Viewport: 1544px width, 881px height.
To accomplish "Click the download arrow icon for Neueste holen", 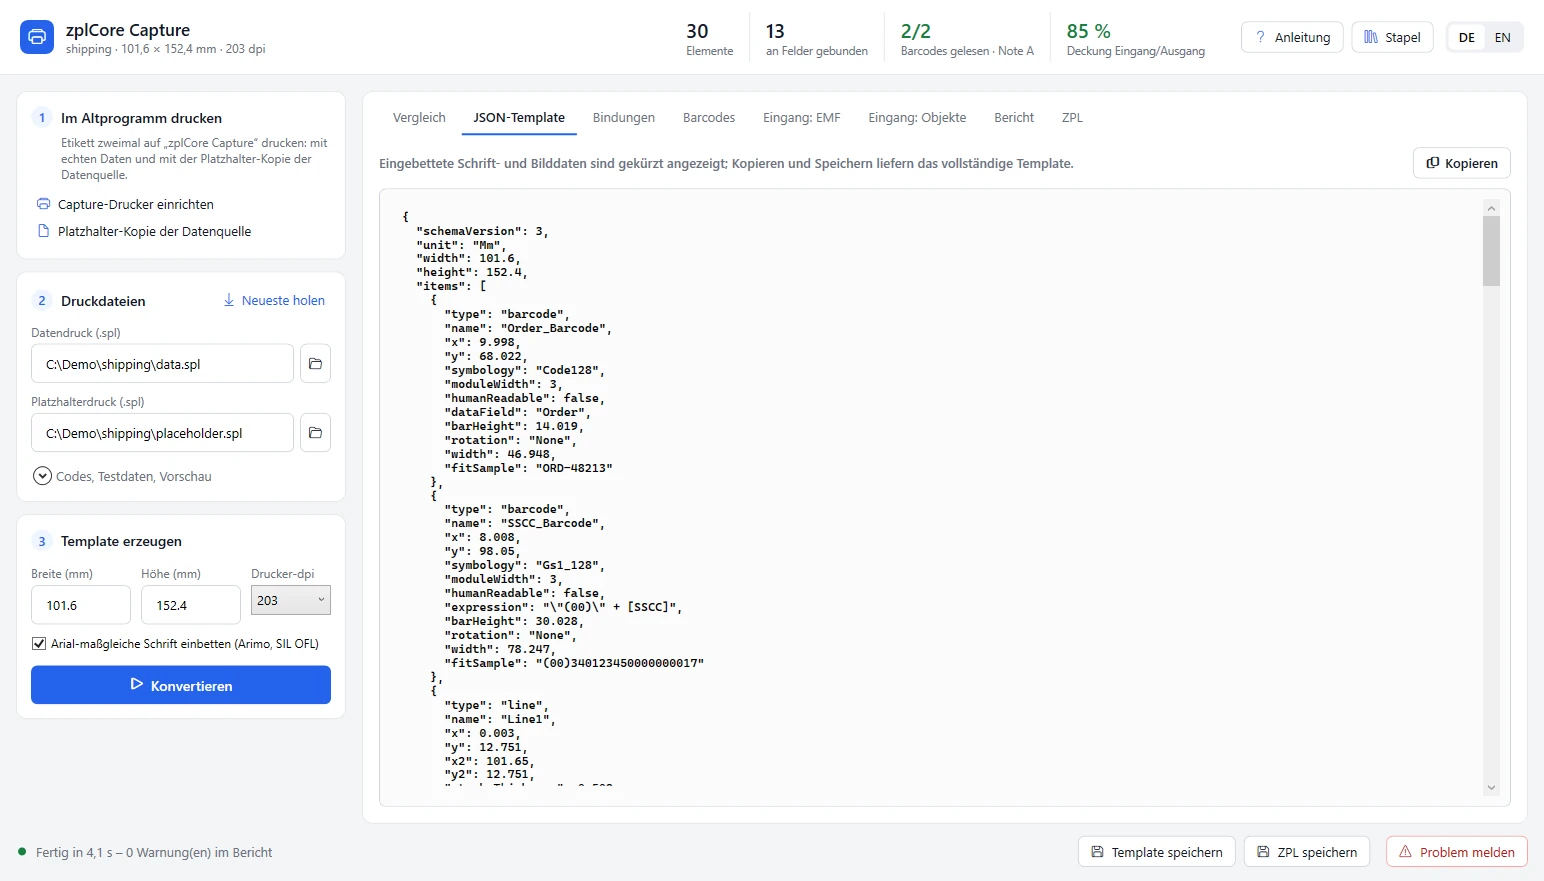I will 229,300.
